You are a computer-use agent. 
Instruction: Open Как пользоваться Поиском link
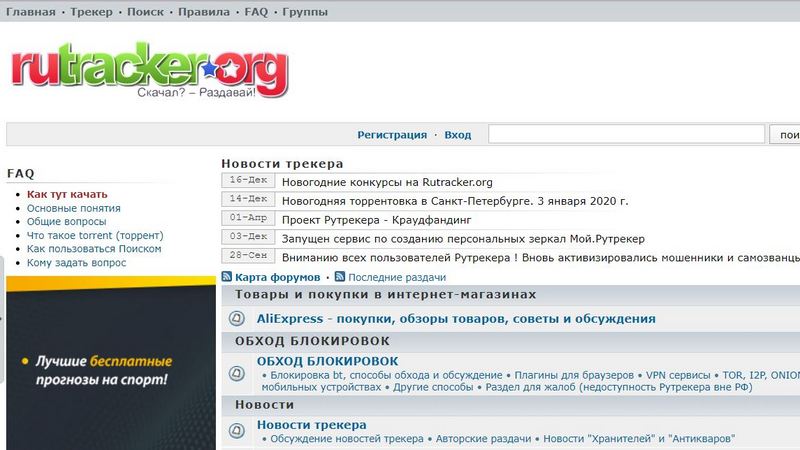coord(94,249)
